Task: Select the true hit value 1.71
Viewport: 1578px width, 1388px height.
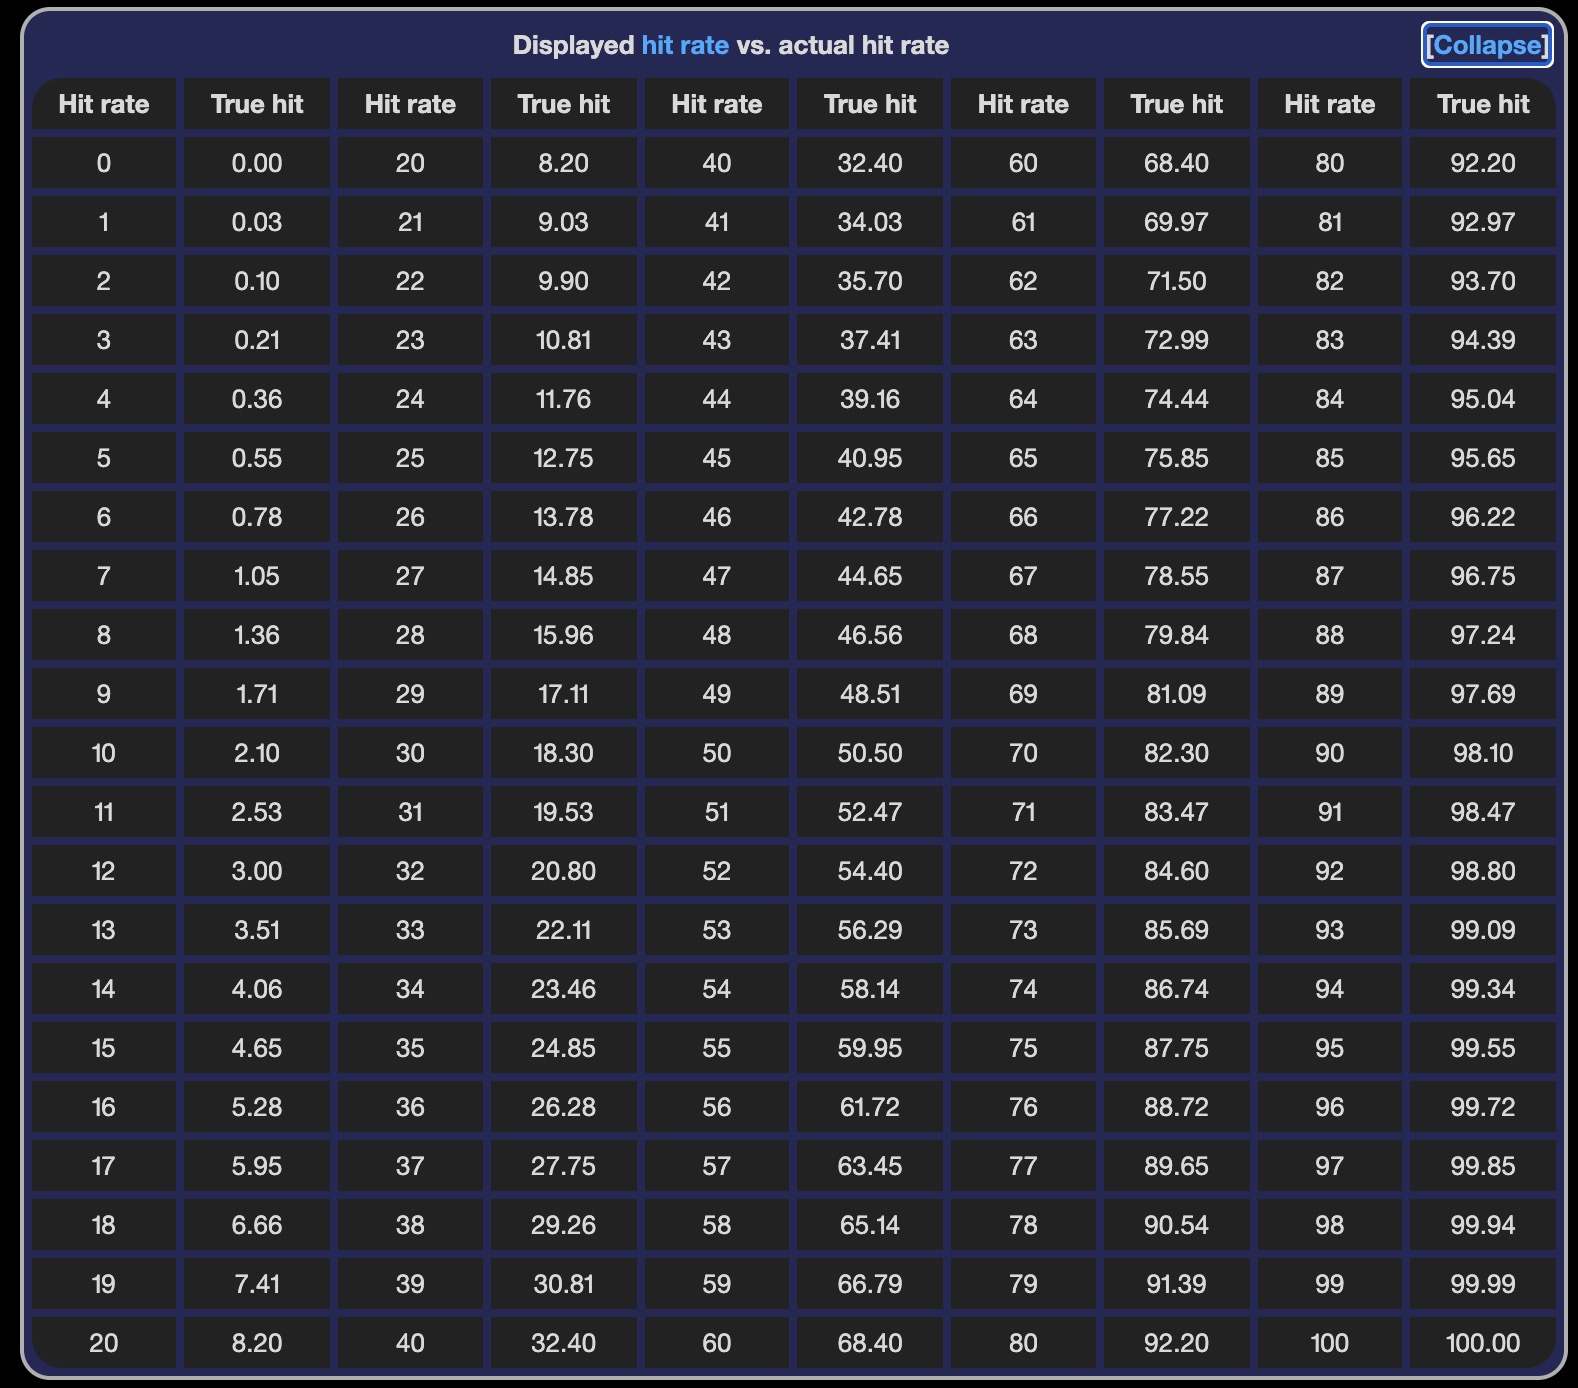Action: (257, 694)
